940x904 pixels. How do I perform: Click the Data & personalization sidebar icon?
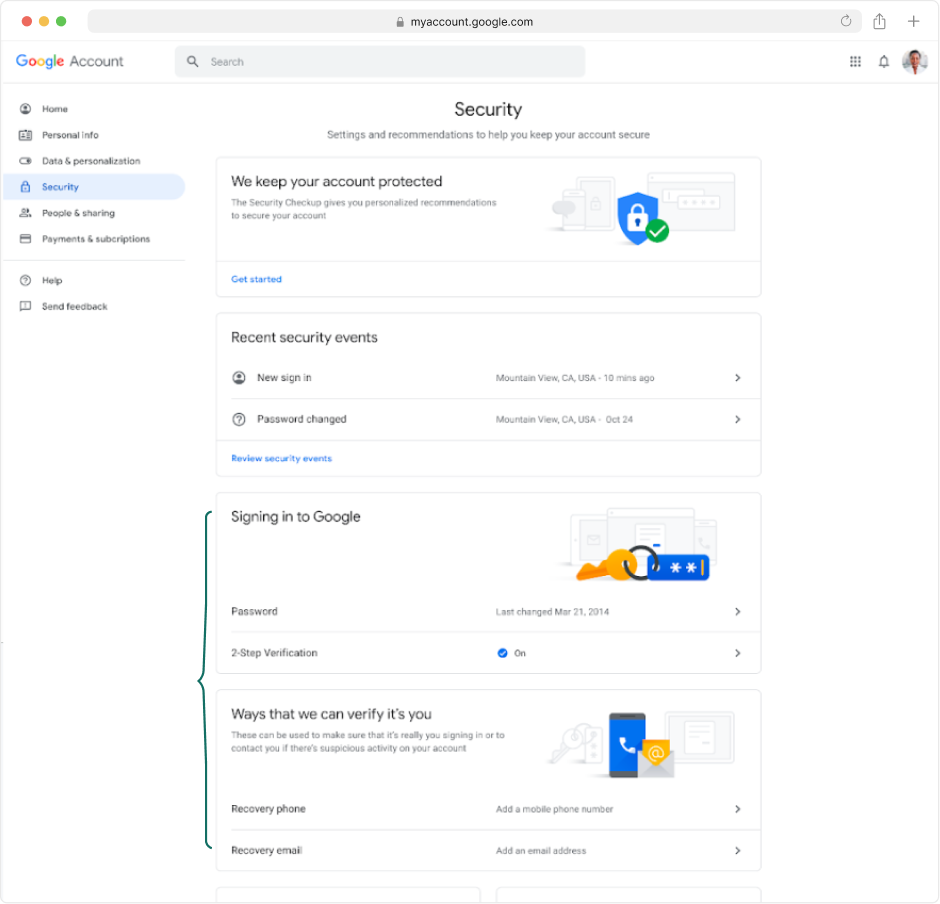click(x=25, y=160)
